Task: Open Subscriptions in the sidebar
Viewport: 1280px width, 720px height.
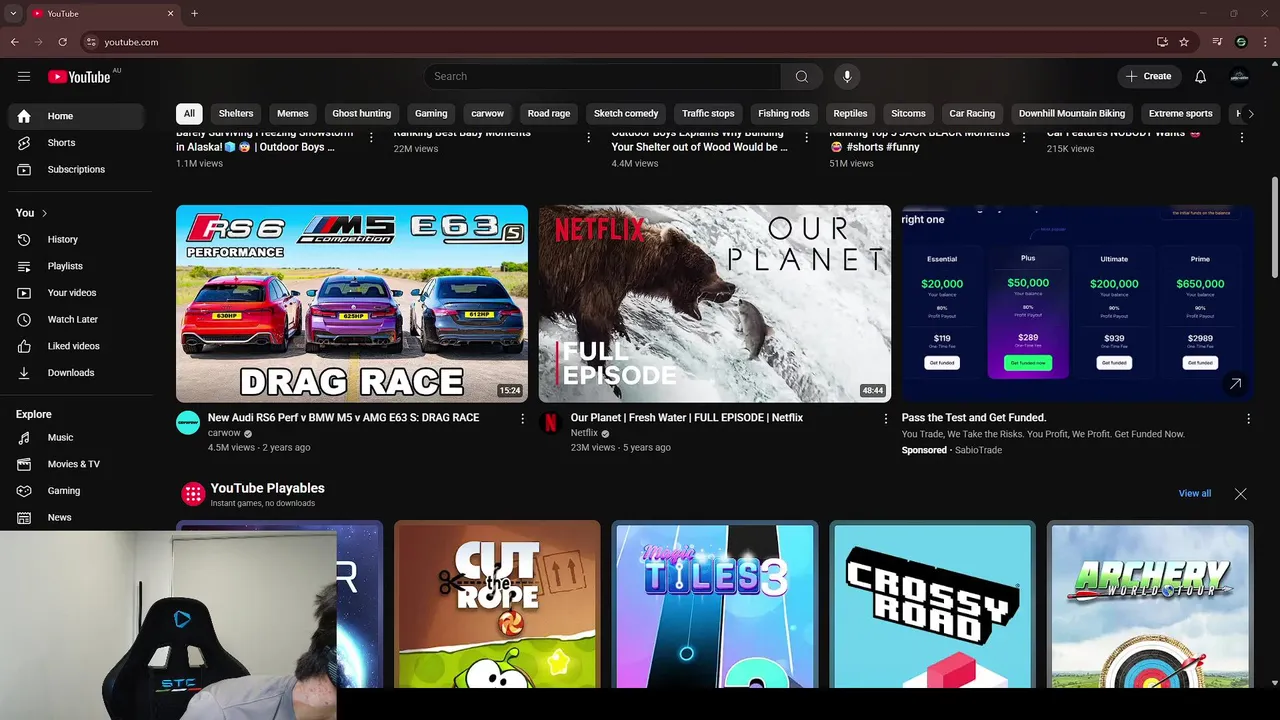Action: pos(78,170)
